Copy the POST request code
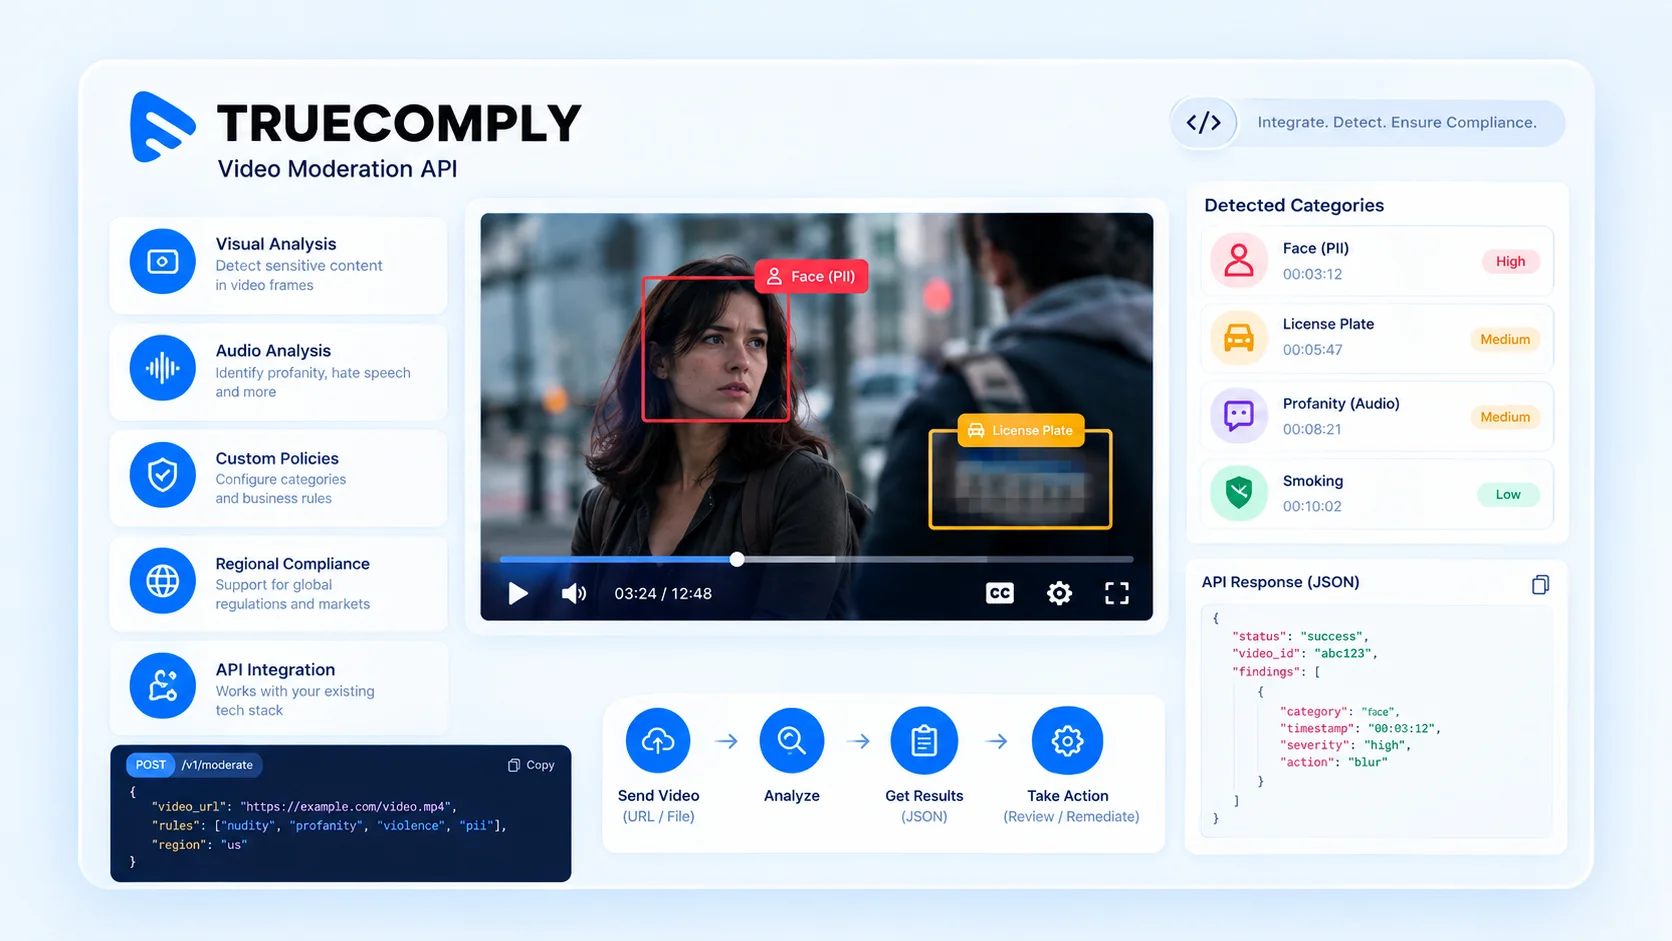Image resolution: width=1672 pixels, height=941 pixels. 531,765
